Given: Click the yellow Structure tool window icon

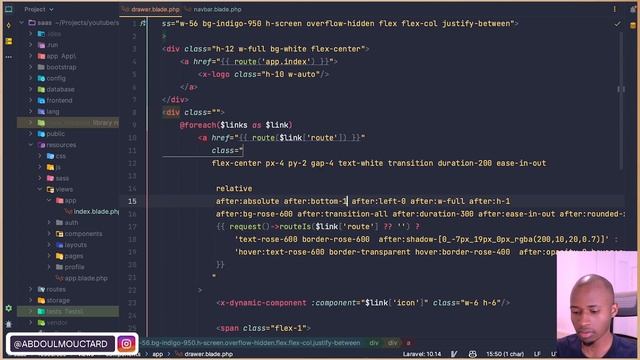Looking at the screenshot, I should tap(9, 41).
